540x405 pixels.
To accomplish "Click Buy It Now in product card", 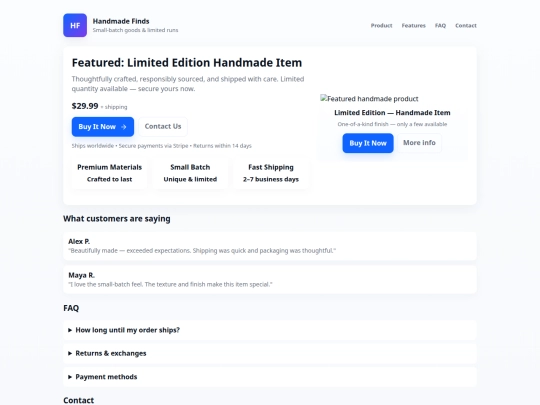I will coord(368,143).
